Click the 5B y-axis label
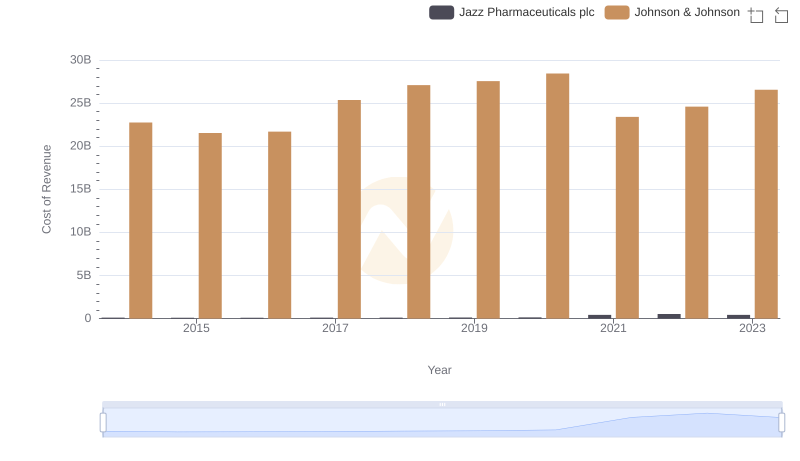 pos(84,275)
